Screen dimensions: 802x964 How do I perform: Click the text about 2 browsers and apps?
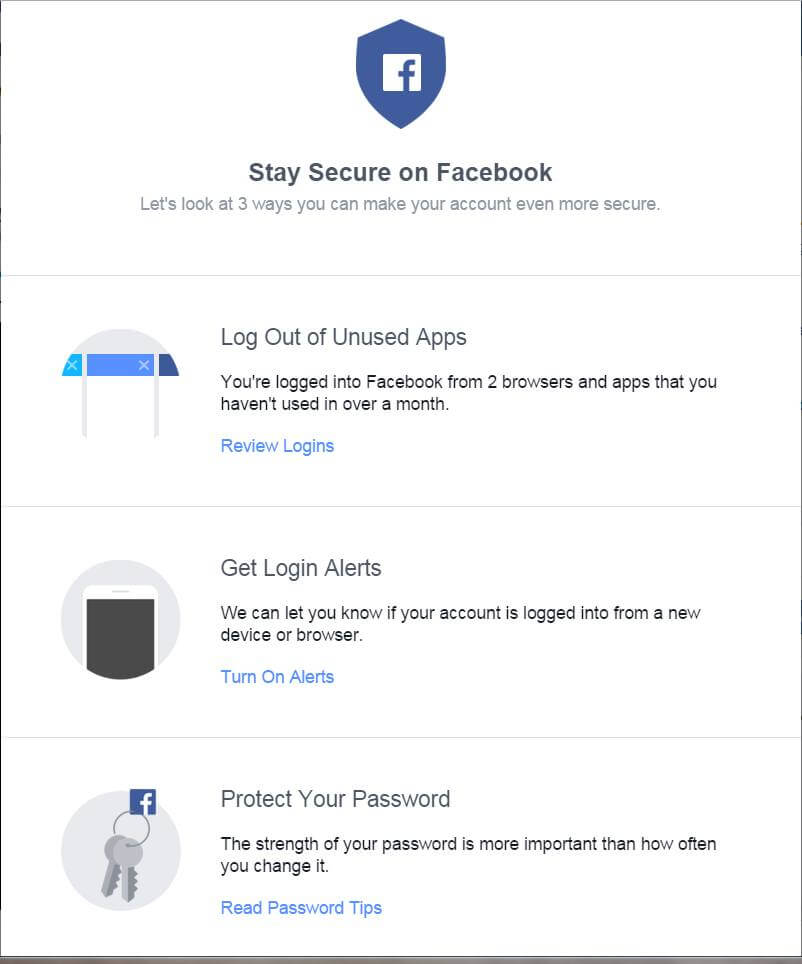click(469, 393)
